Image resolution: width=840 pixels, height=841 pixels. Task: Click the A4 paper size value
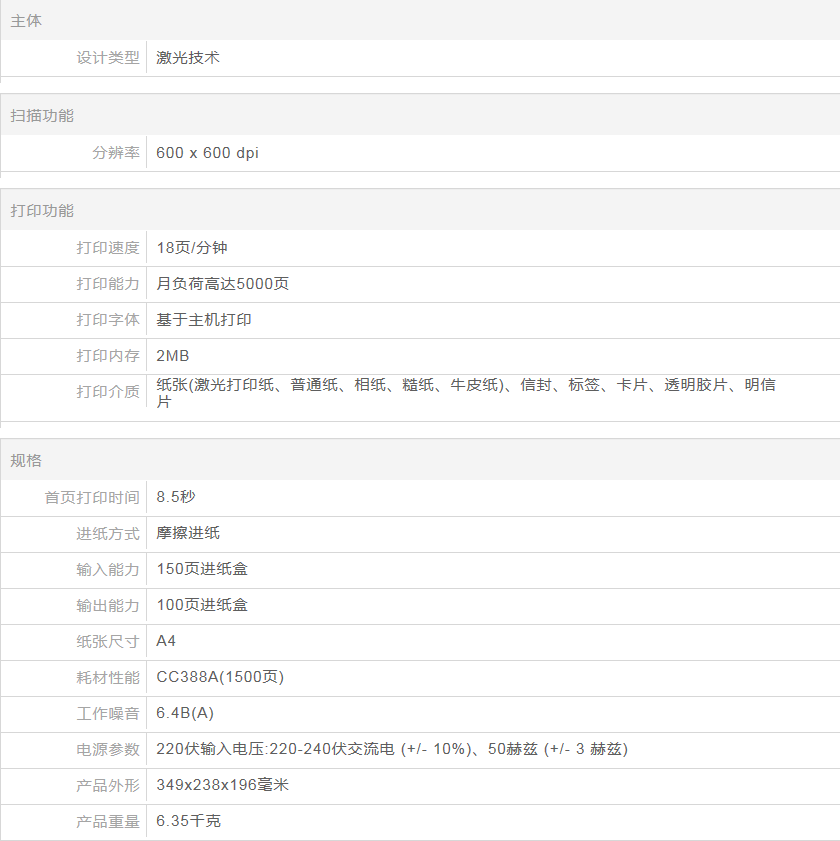tap(166, 641)
